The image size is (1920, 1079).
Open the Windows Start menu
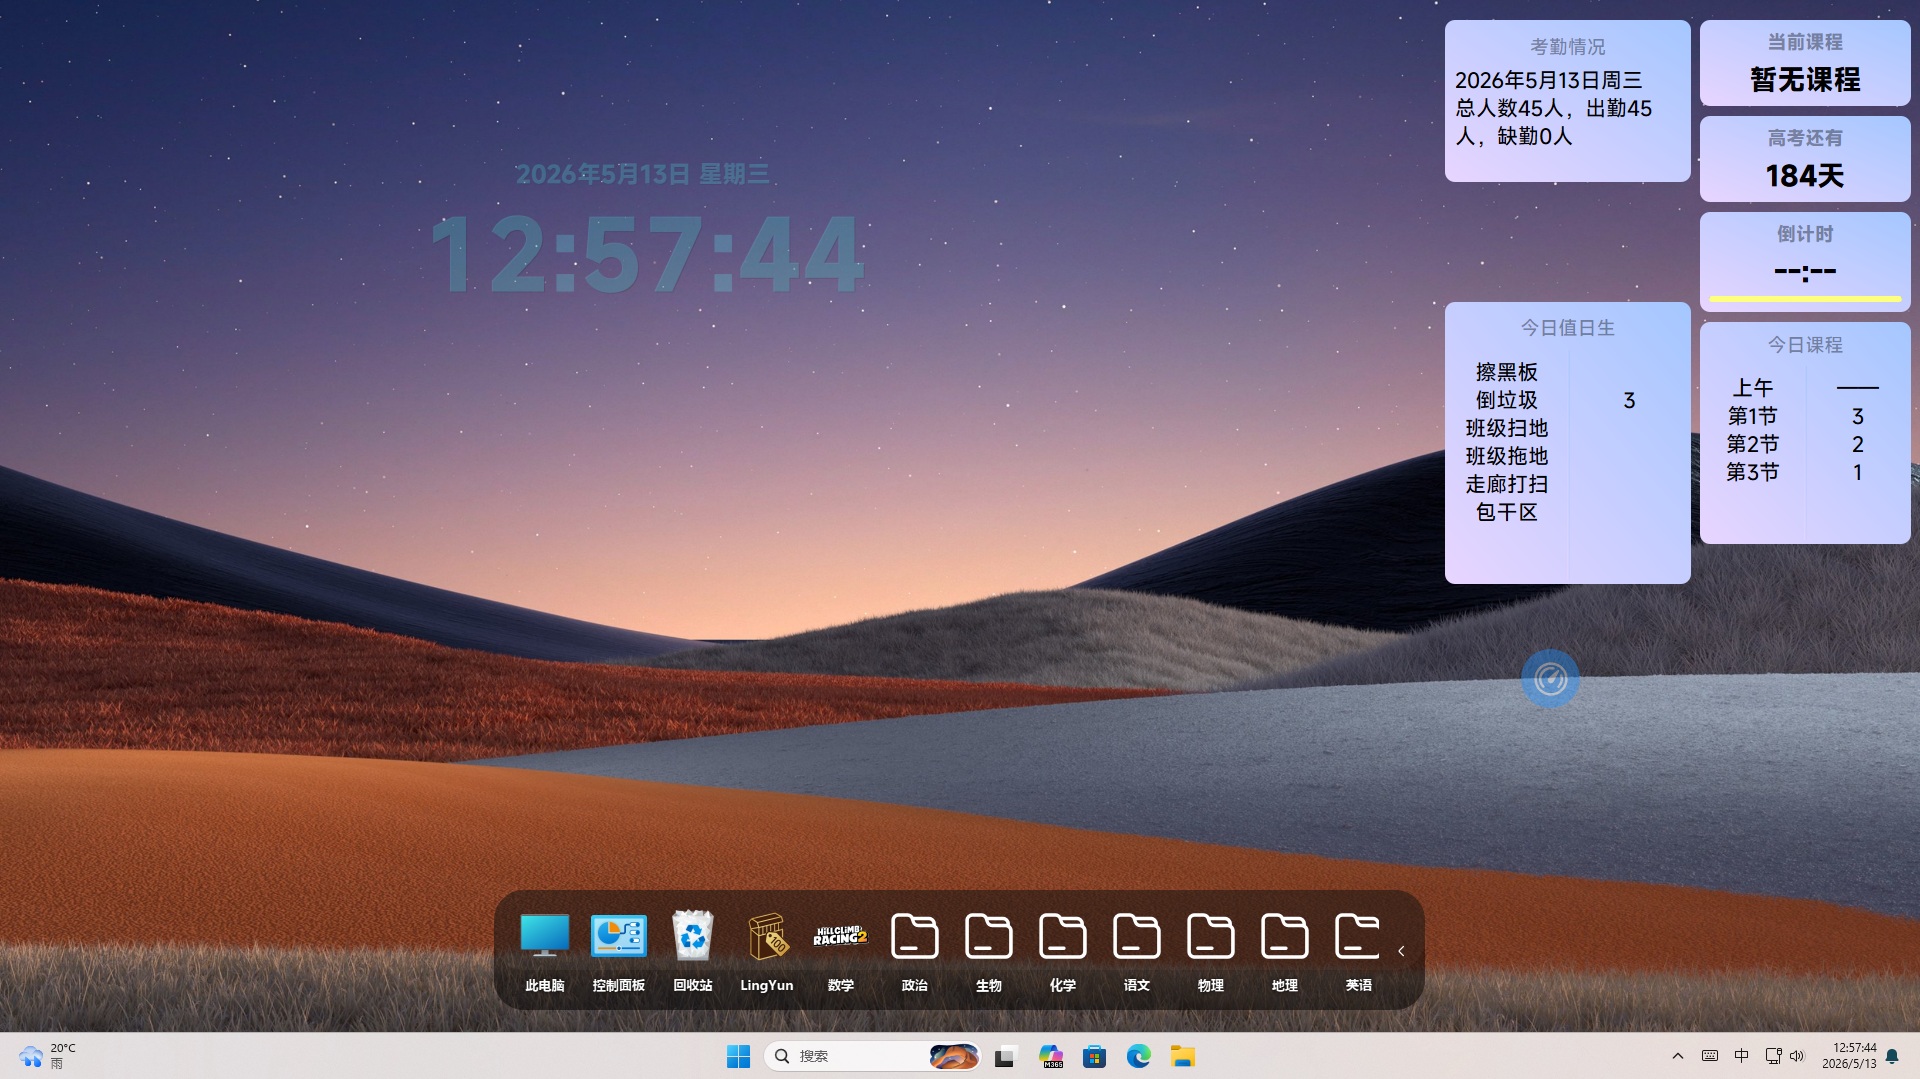coord(738,1056)
